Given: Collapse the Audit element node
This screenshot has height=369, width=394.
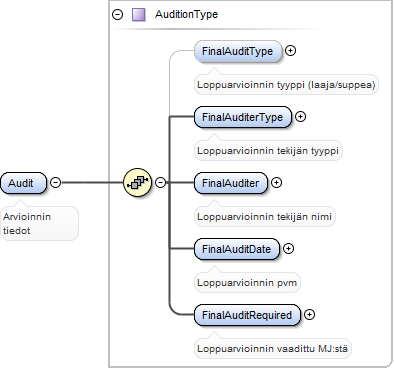Looking at the screenshot, I should coord(55,182).
